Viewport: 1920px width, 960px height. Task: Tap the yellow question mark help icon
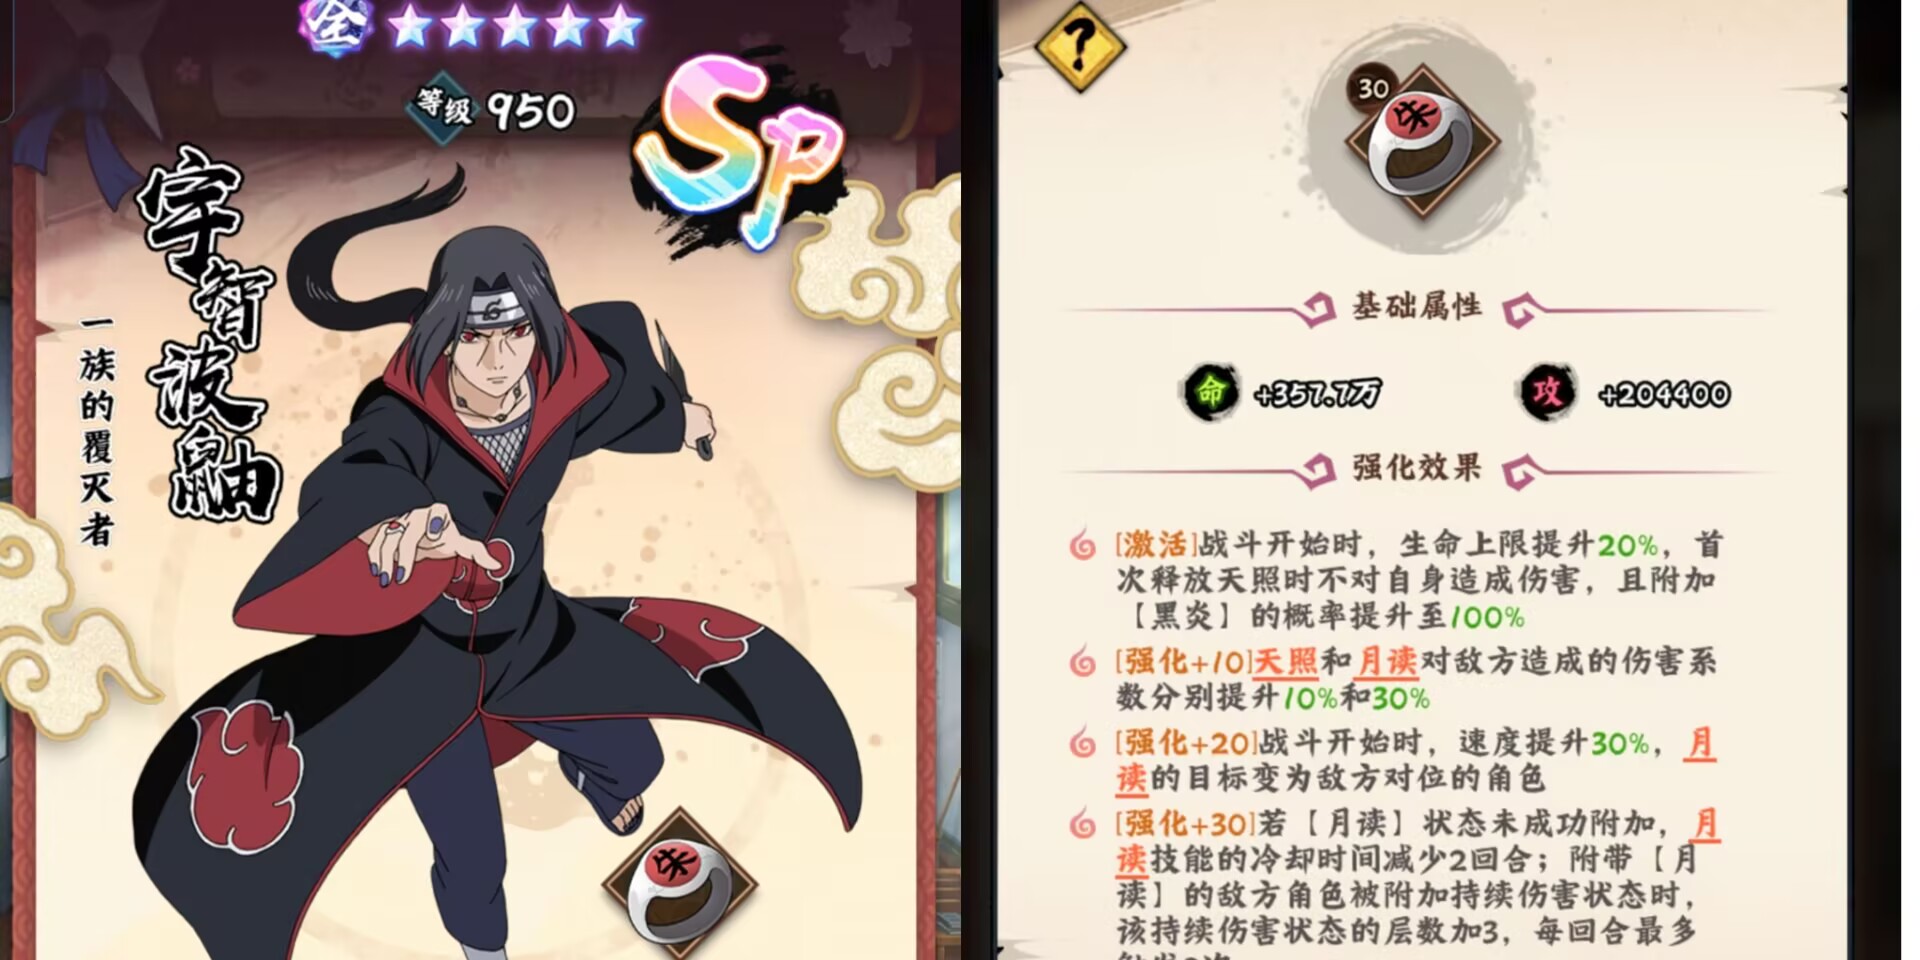(x=1079, y=46)
